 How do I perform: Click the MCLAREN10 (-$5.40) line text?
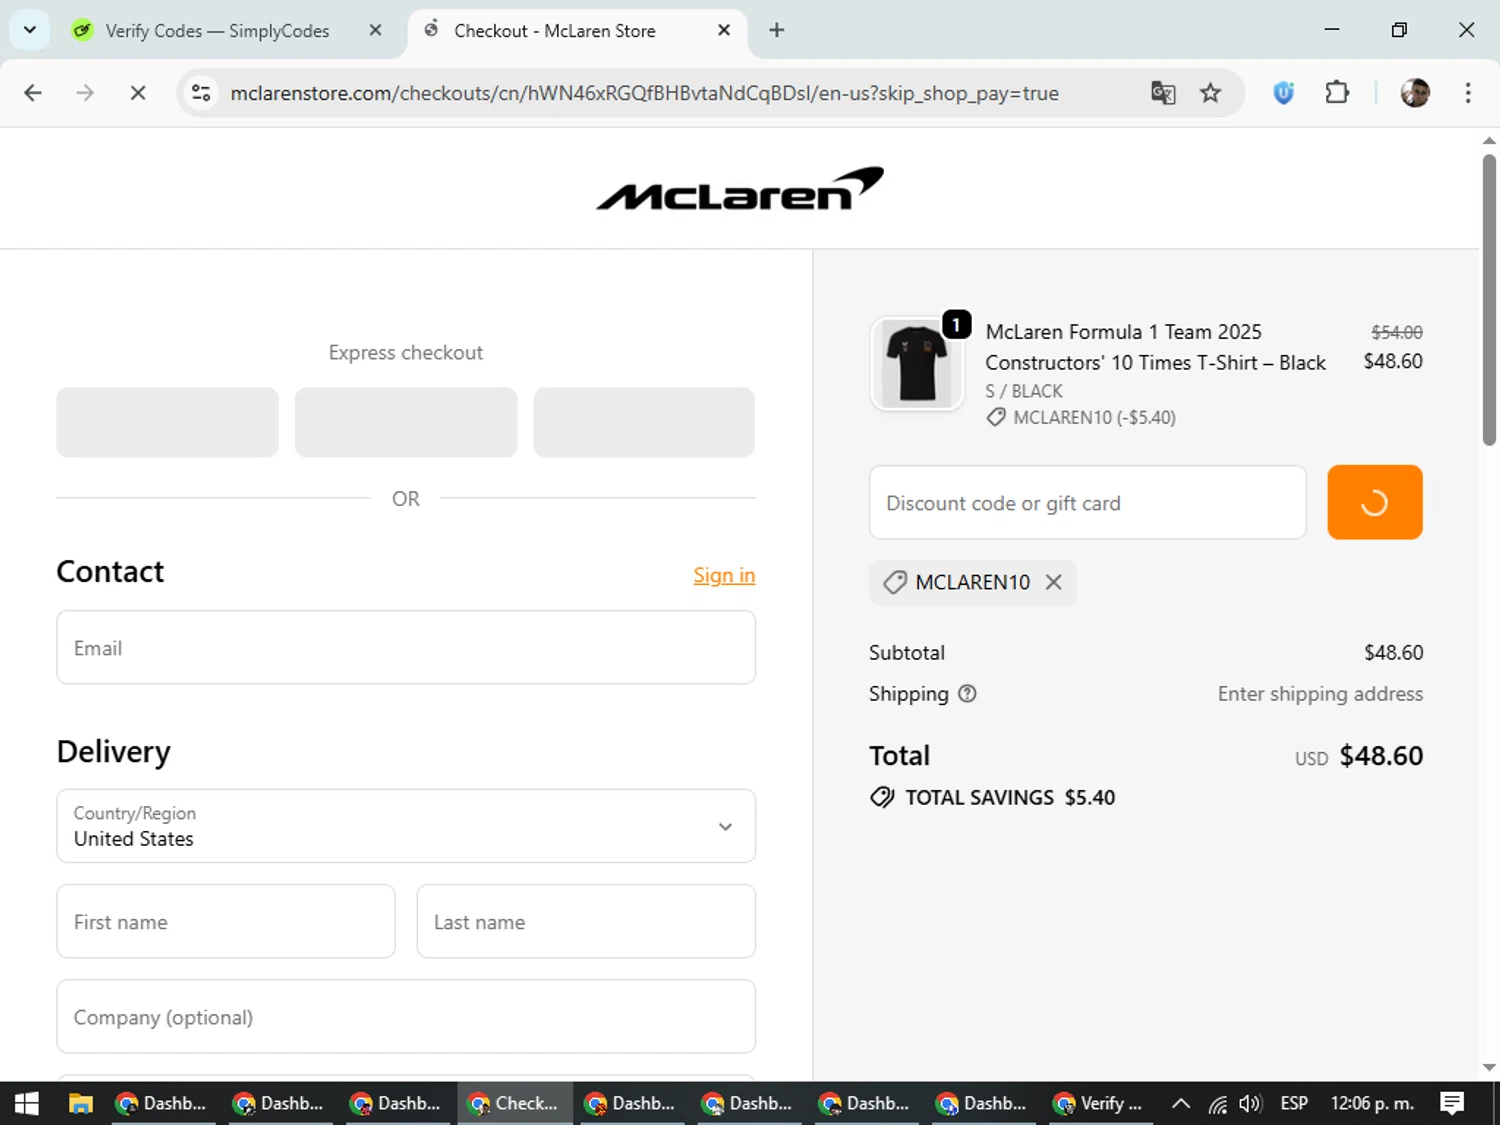click(x=1094, y=417)
